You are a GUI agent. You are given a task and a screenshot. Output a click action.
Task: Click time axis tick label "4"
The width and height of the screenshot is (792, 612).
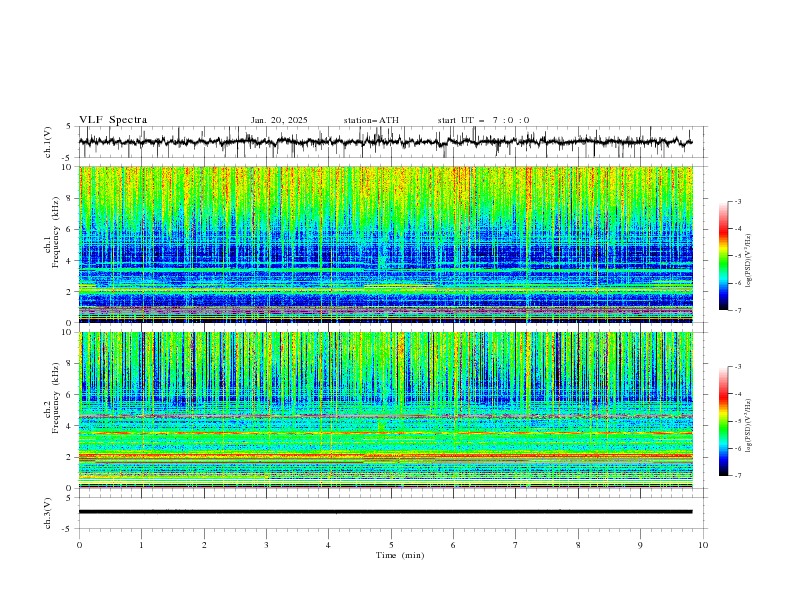tap(328, 545)
